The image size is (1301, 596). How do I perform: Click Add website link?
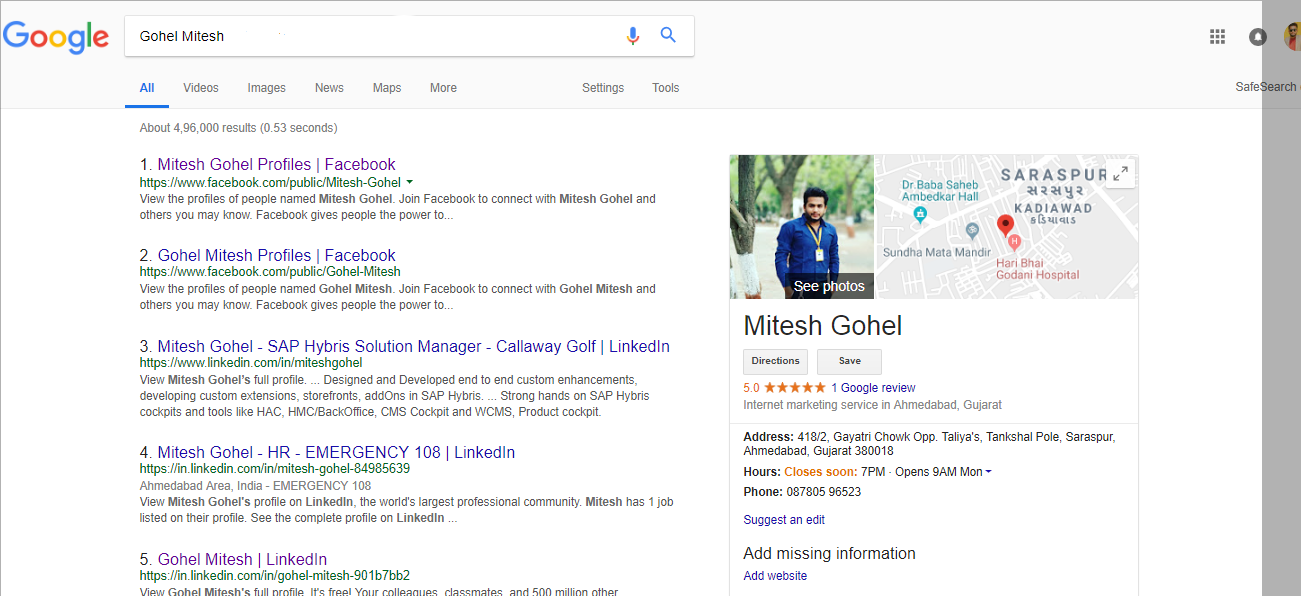775,576
